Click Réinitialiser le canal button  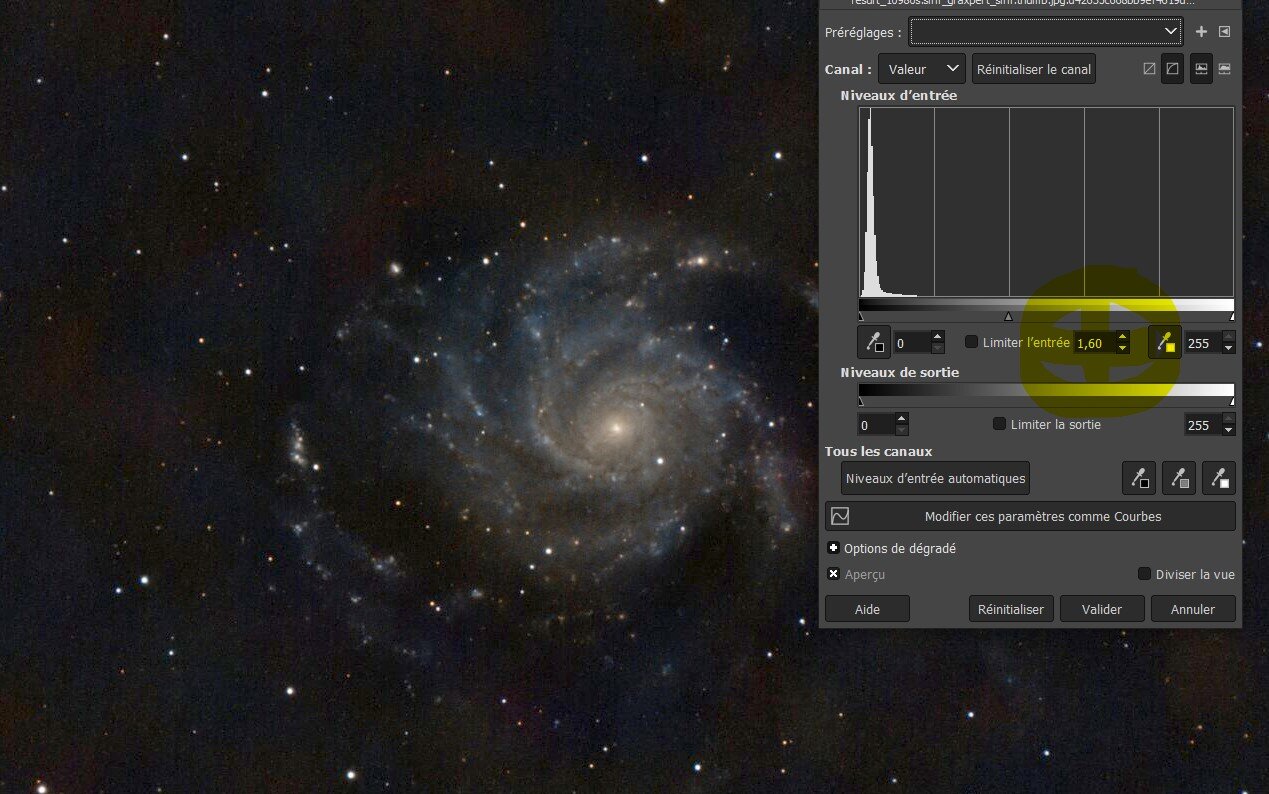tap(1034, 69)
